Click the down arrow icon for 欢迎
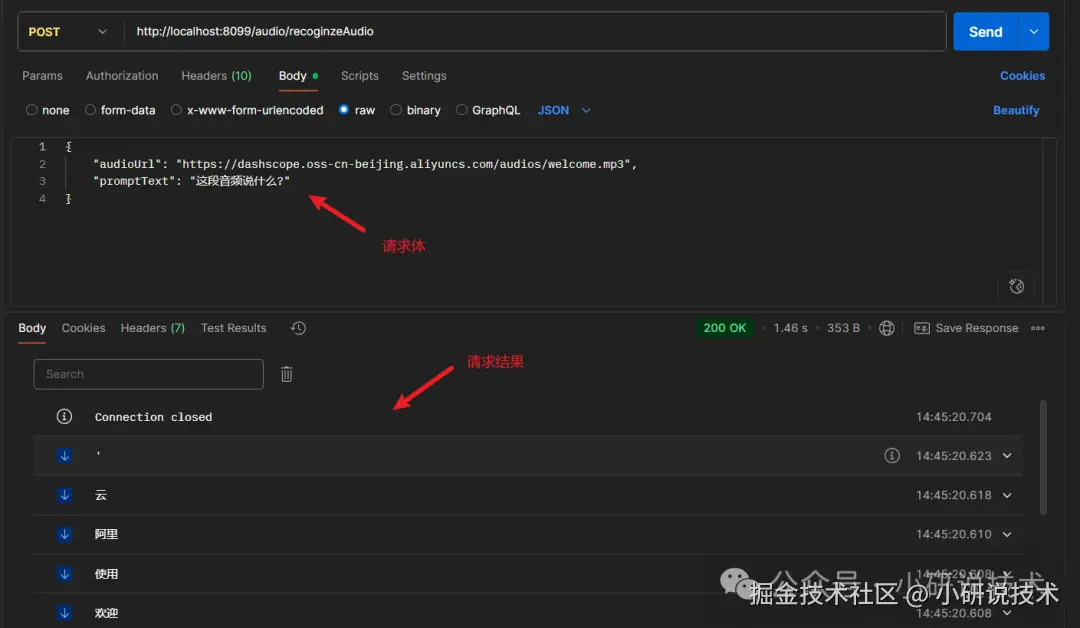This screenshot has width=1080, height=628. 64,613
